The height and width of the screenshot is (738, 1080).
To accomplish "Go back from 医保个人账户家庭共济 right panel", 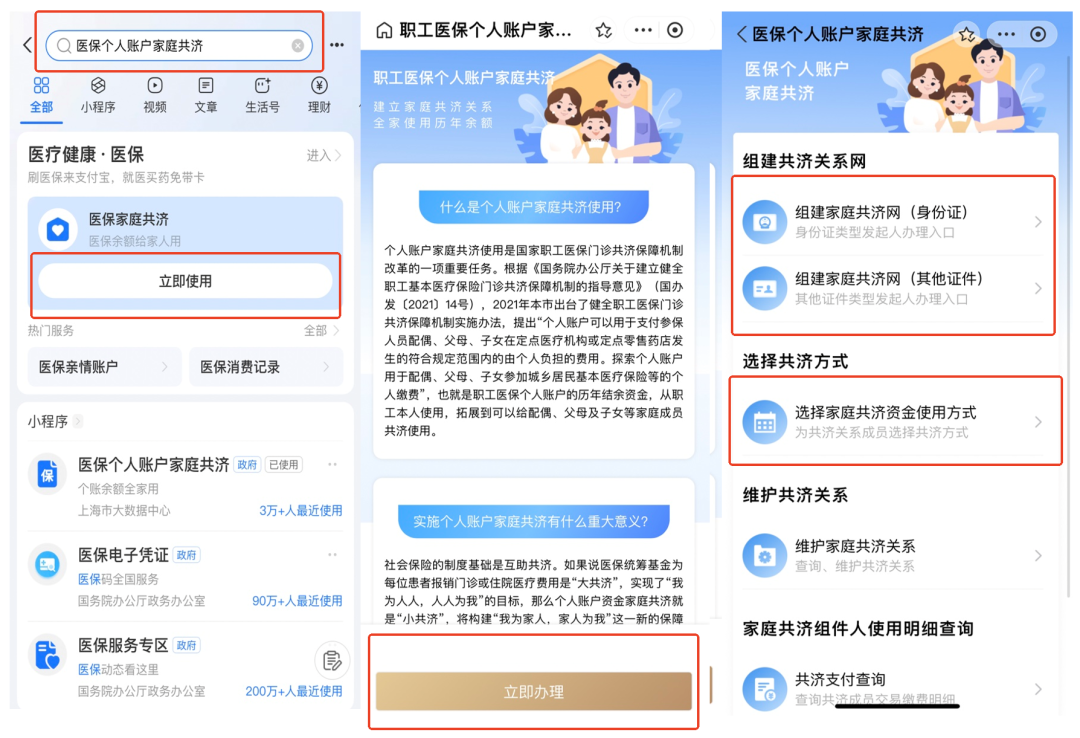I will 742,34.
